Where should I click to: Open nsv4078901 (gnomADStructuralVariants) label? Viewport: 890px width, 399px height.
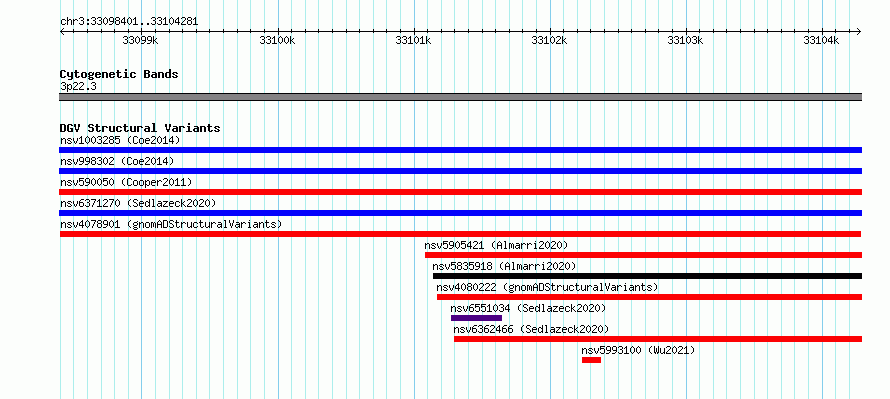pos(171,224)
